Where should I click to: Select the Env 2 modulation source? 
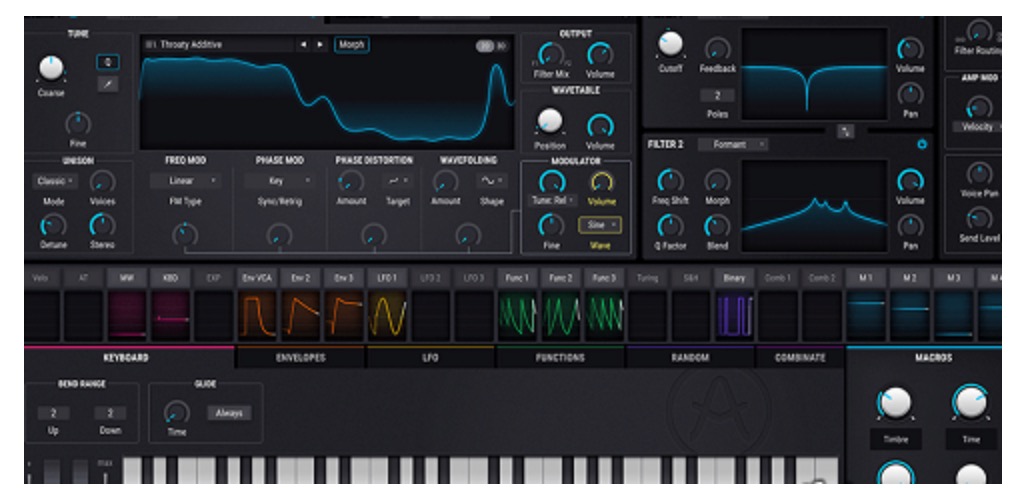point(301,279)
